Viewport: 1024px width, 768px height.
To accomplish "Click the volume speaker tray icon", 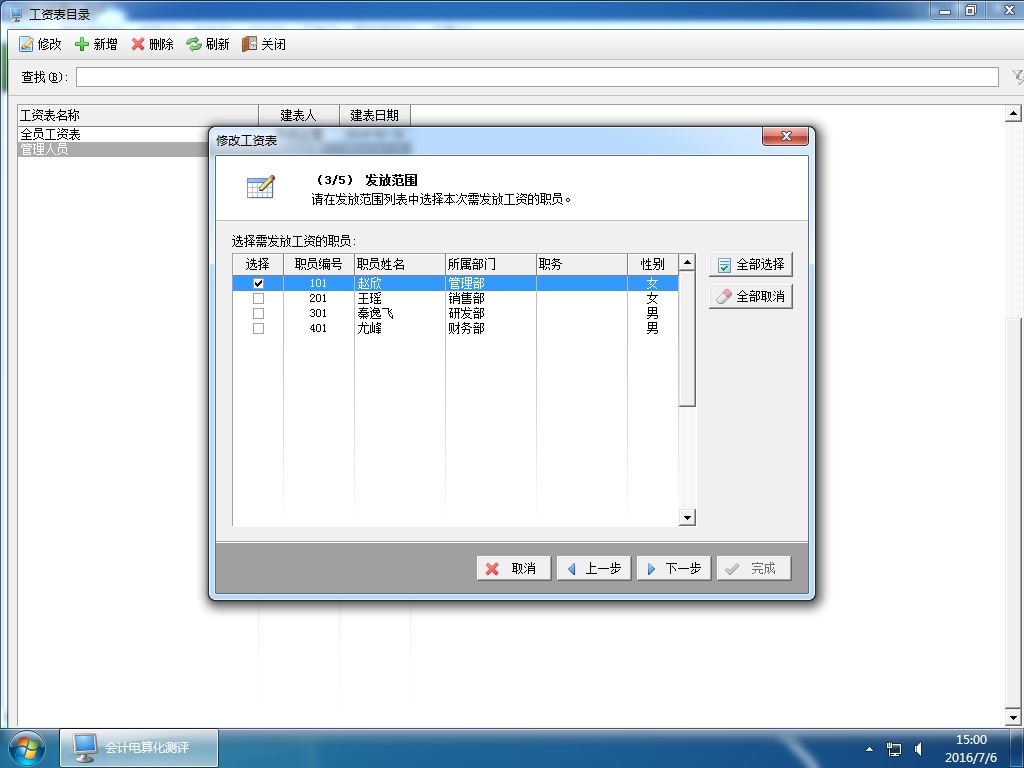I will (918, 749).
